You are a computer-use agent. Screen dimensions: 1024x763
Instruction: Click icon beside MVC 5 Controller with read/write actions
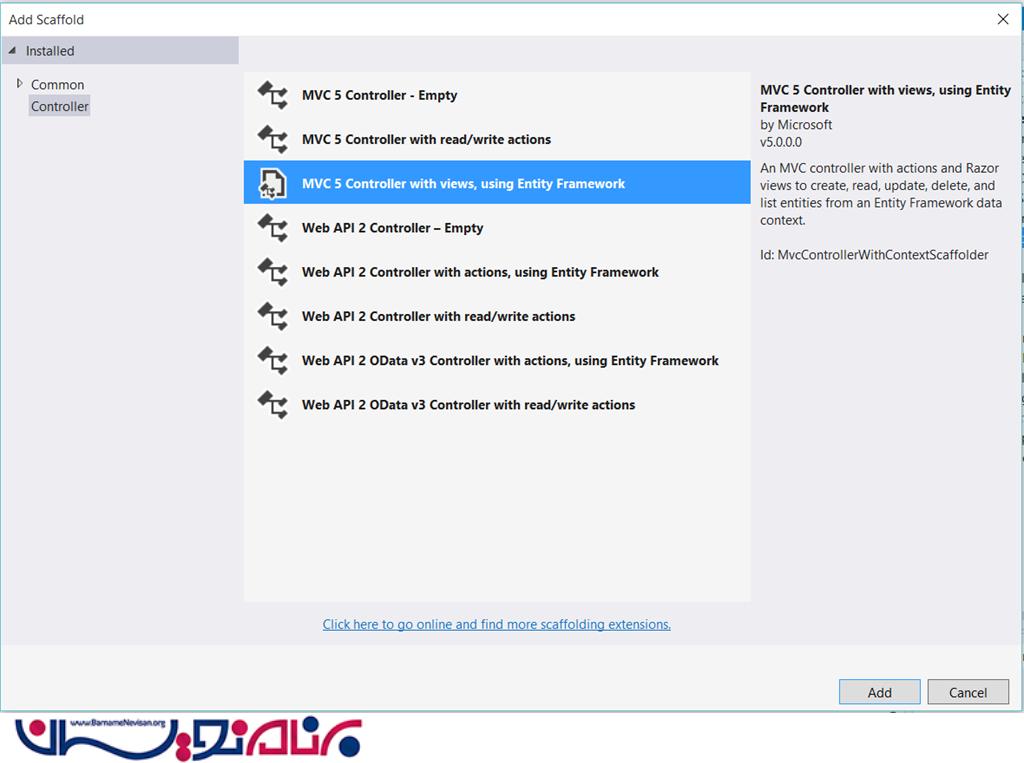pos(272,139)
